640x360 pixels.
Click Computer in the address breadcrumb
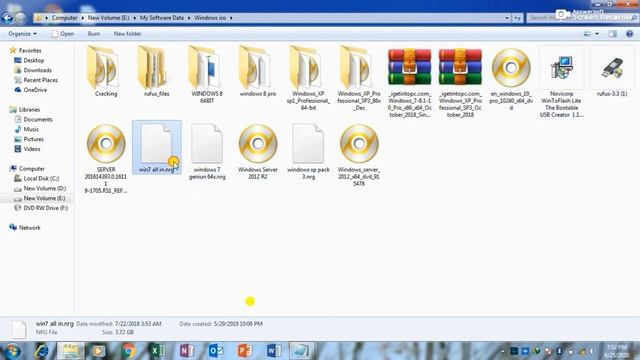64,18
